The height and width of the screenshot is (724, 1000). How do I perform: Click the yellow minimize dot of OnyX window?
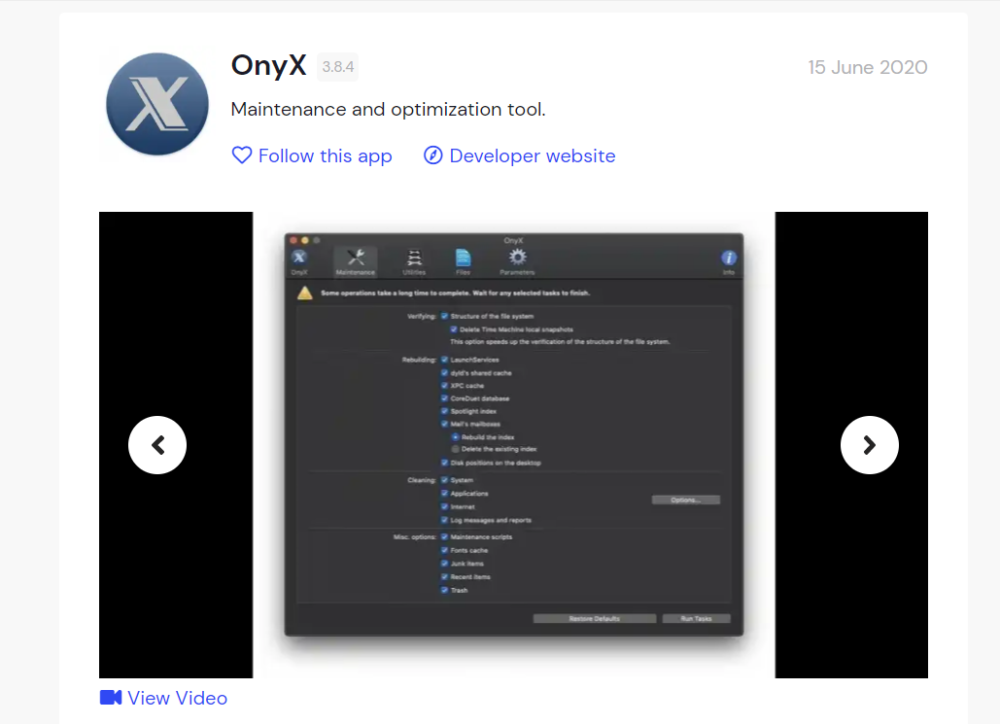pyautogui.click(x=305, y=240)
